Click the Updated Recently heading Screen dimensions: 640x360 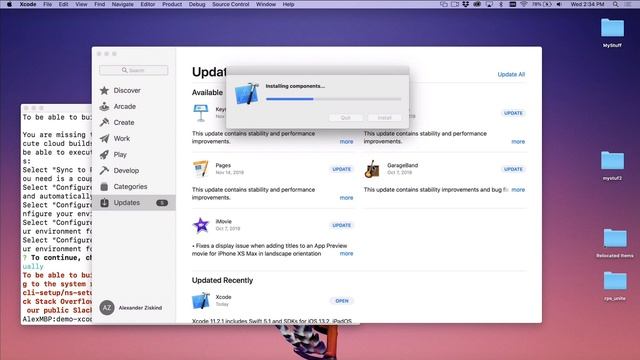222,280
